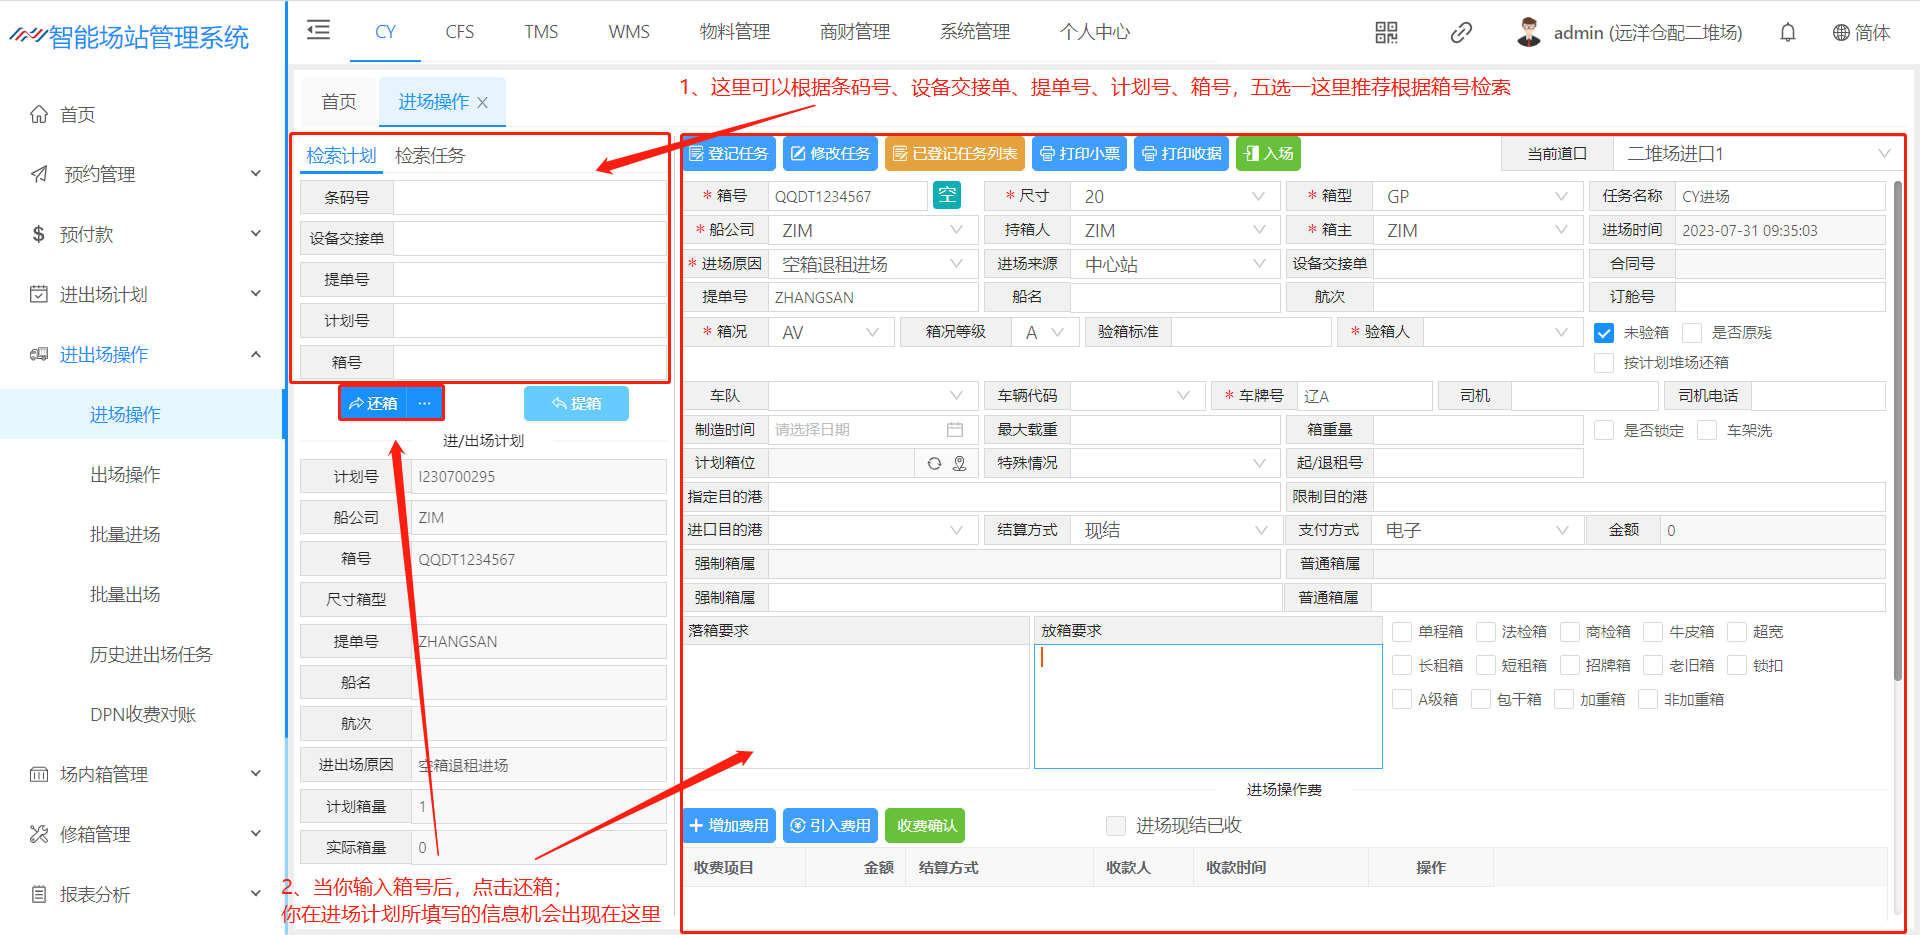Click the 登记任务 button
This screenshot has width=1920, height=935.
tap(730, 154)
